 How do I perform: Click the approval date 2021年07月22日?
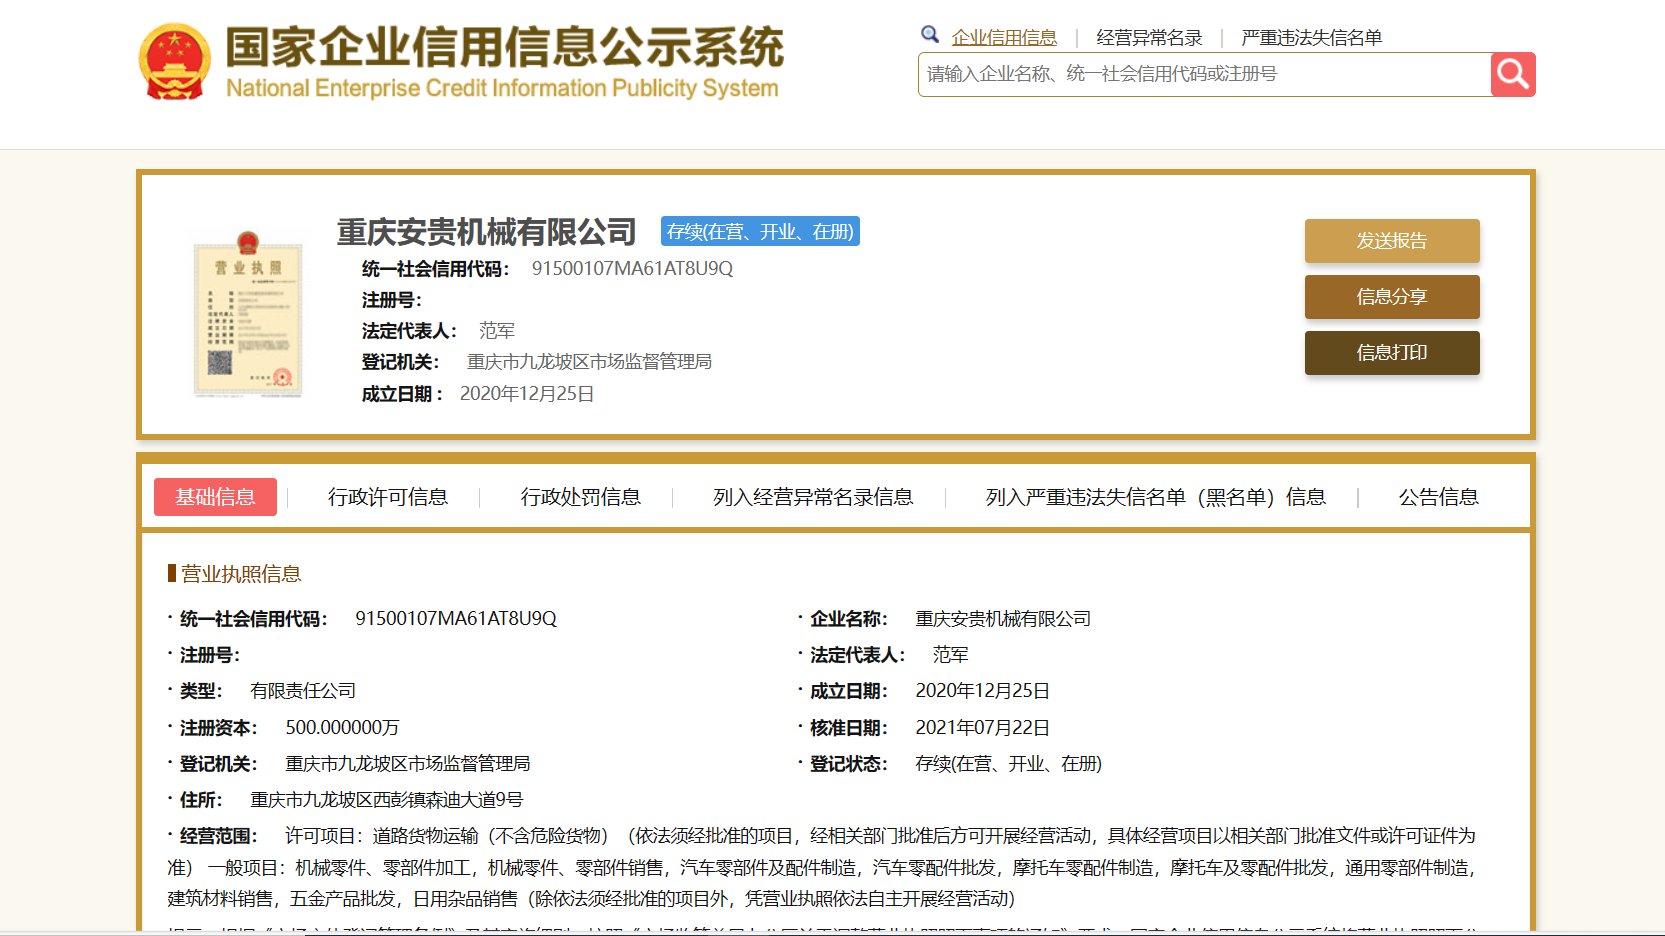(x=982, y=728)
